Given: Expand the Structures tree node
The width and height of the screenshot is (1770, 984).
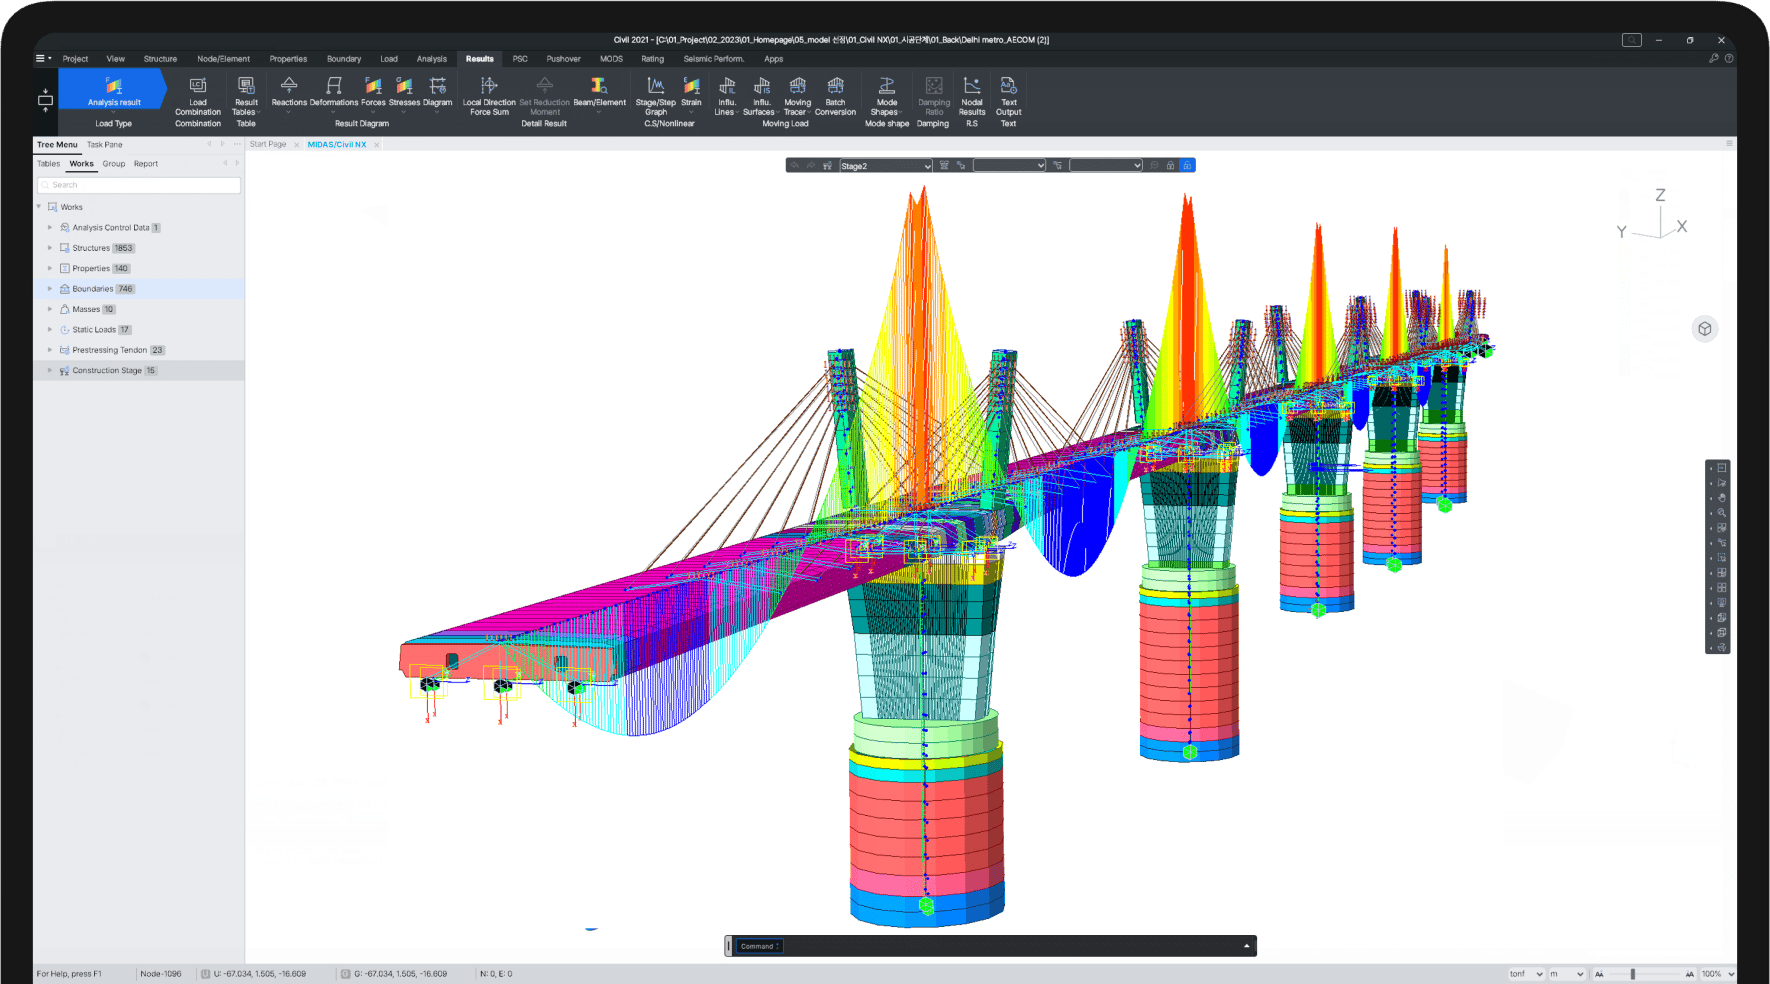Looking at the screenshot, I should coord(50,248).
